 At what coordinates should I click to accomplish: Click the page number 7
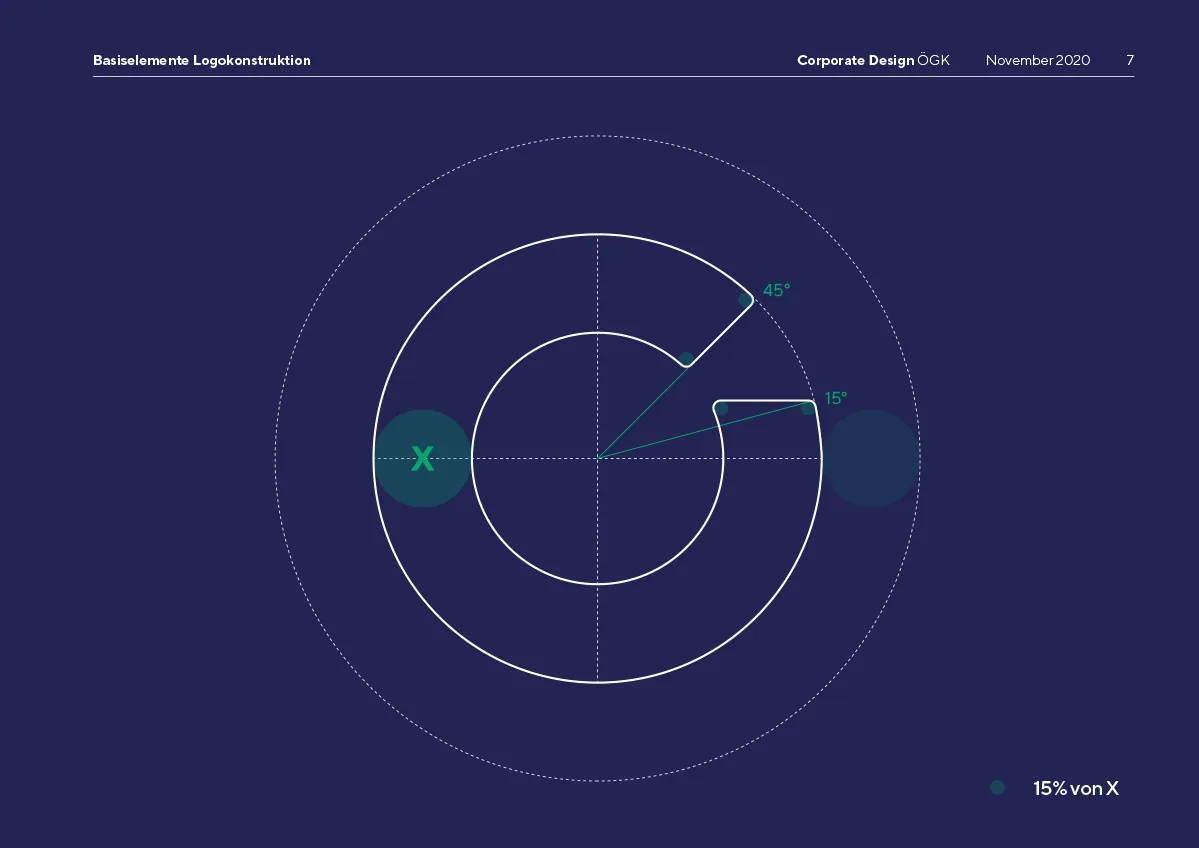tap(1130, 60)
